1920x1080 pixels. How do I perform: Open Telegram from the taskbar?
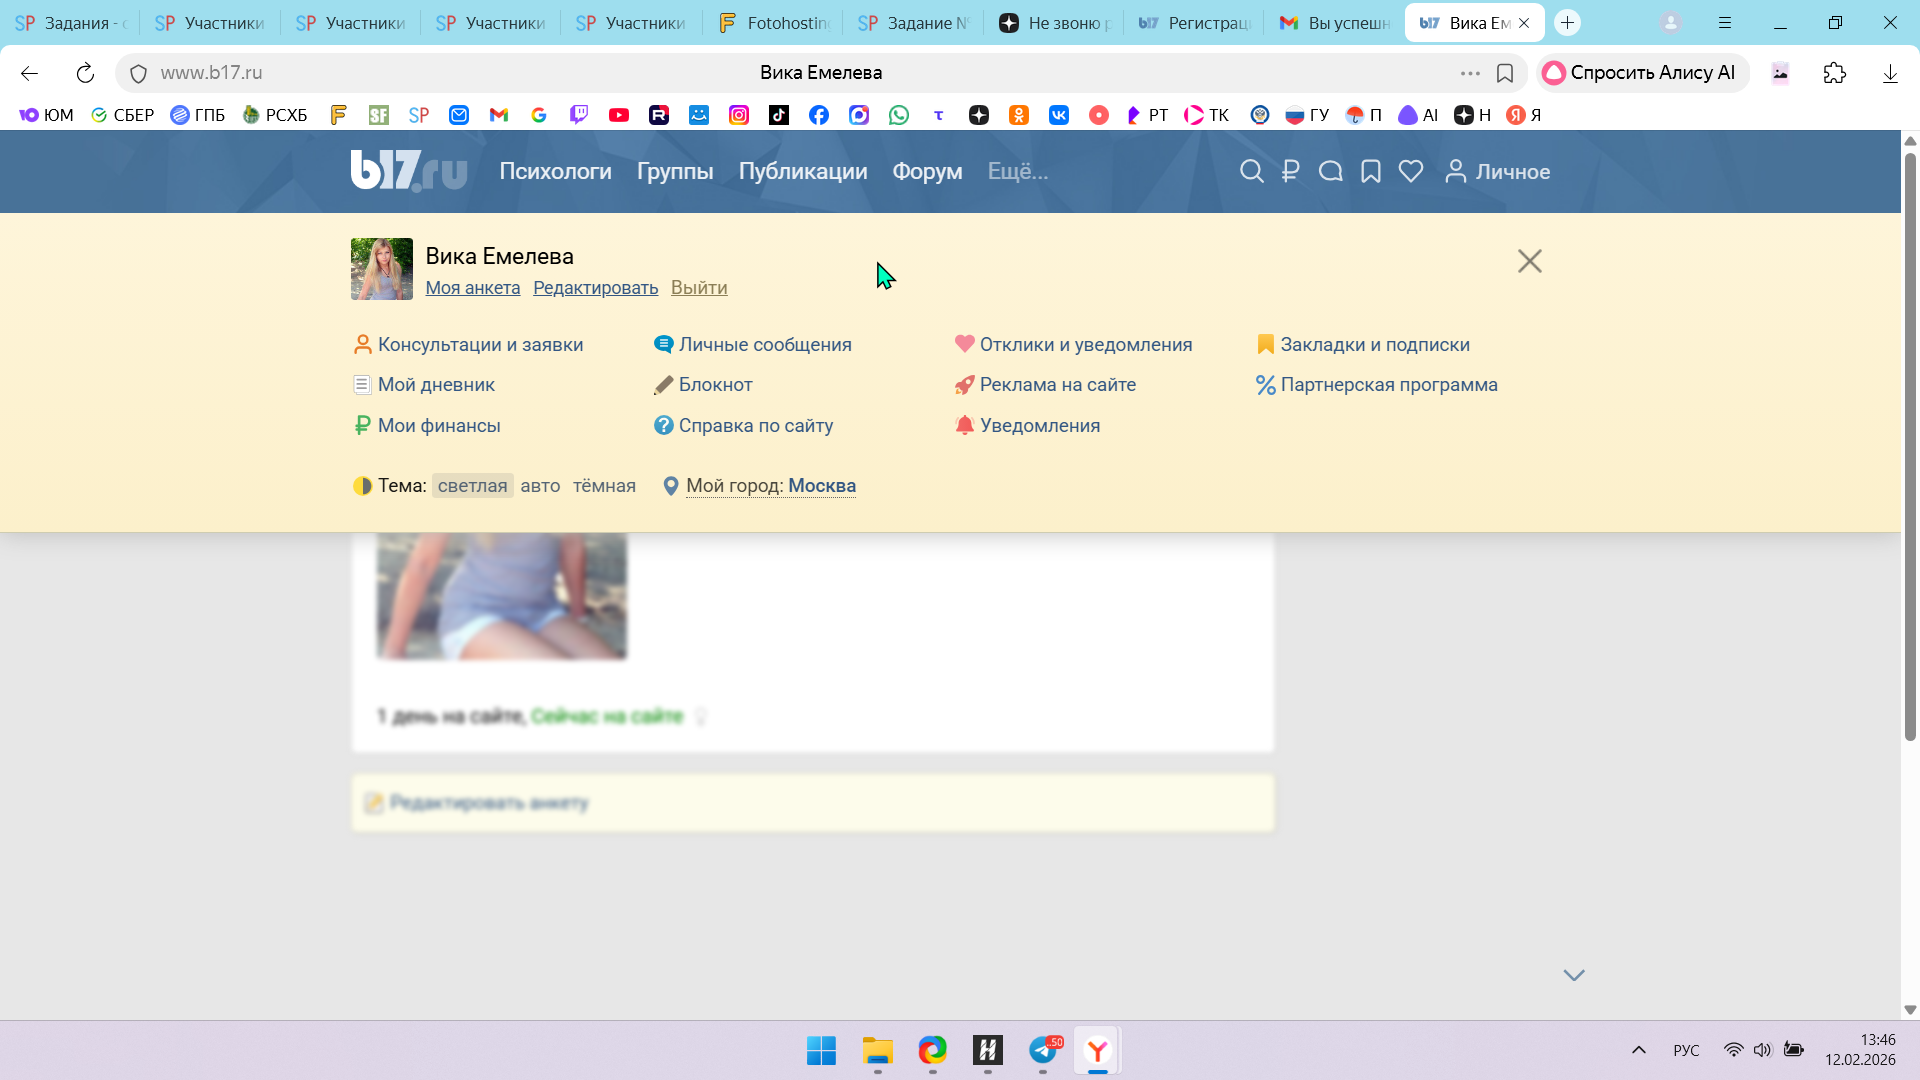click(x=1043, y=1051)
